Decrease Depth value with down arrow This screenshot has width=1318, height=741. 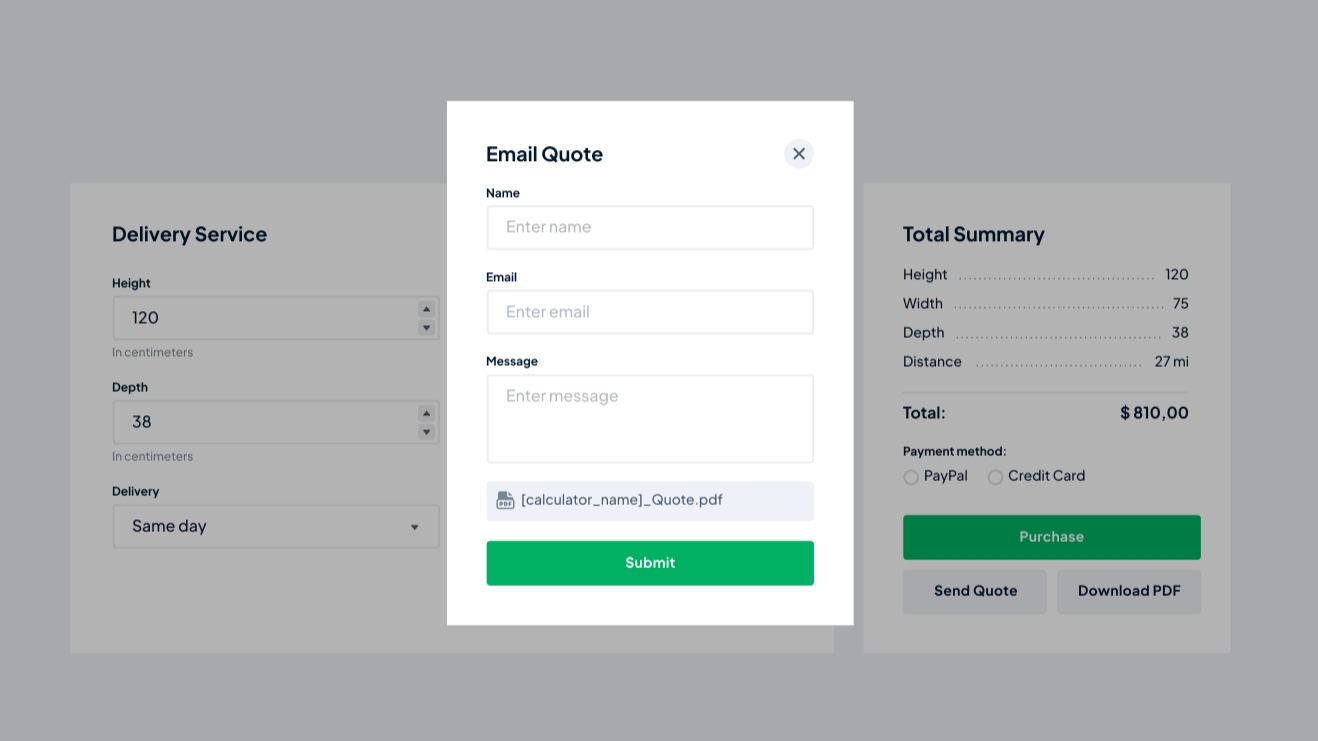pyautogui.click(x=426, y=432)
